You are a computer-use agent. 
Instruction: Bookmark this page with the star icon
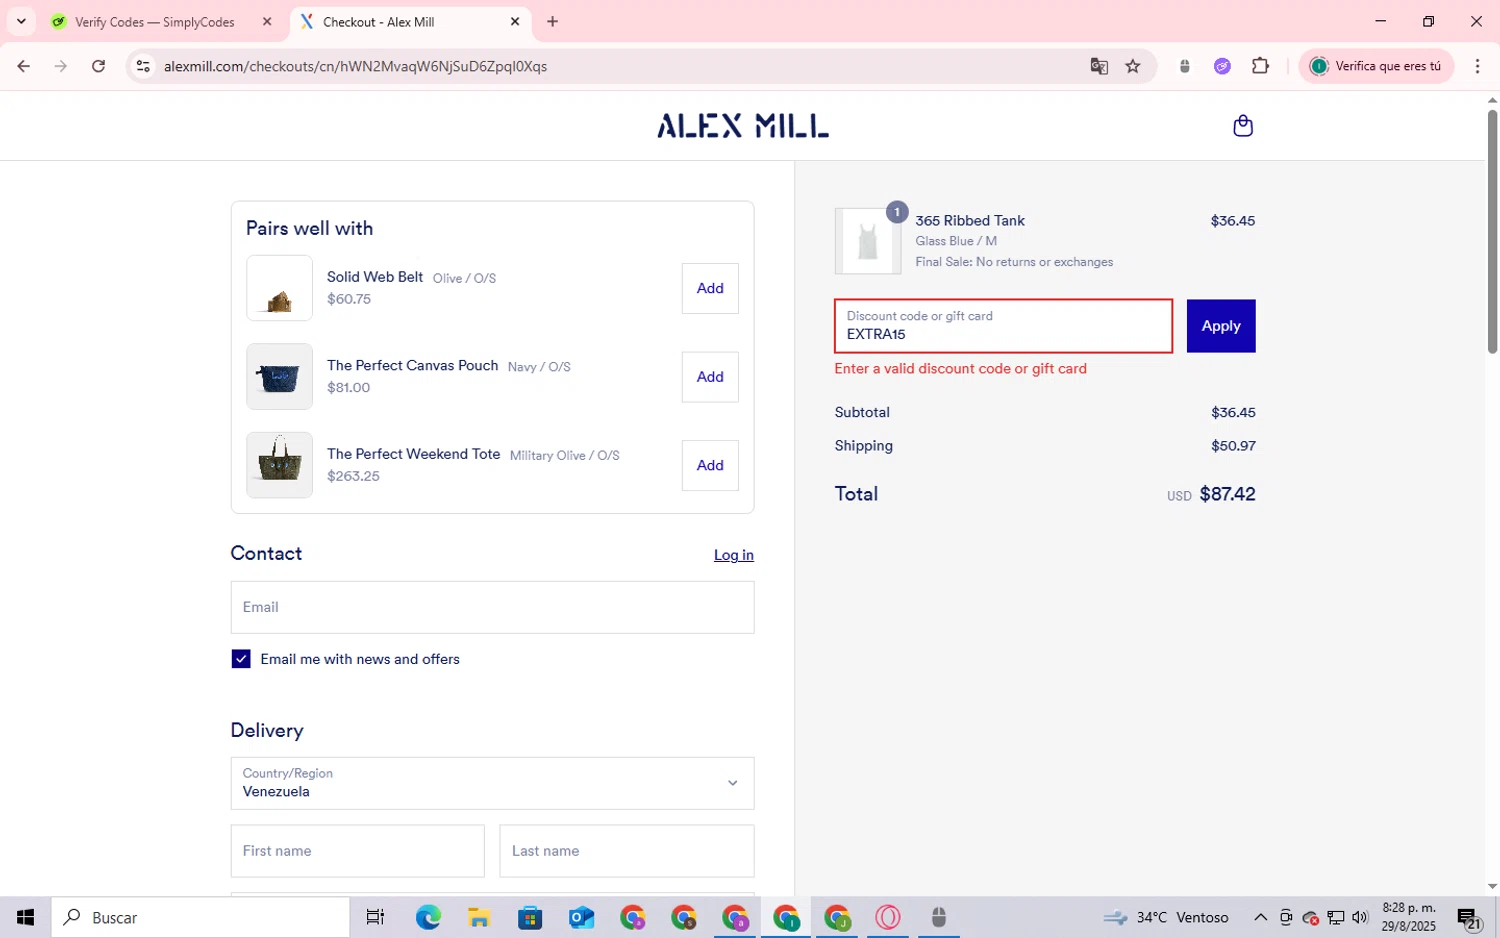1133,66
